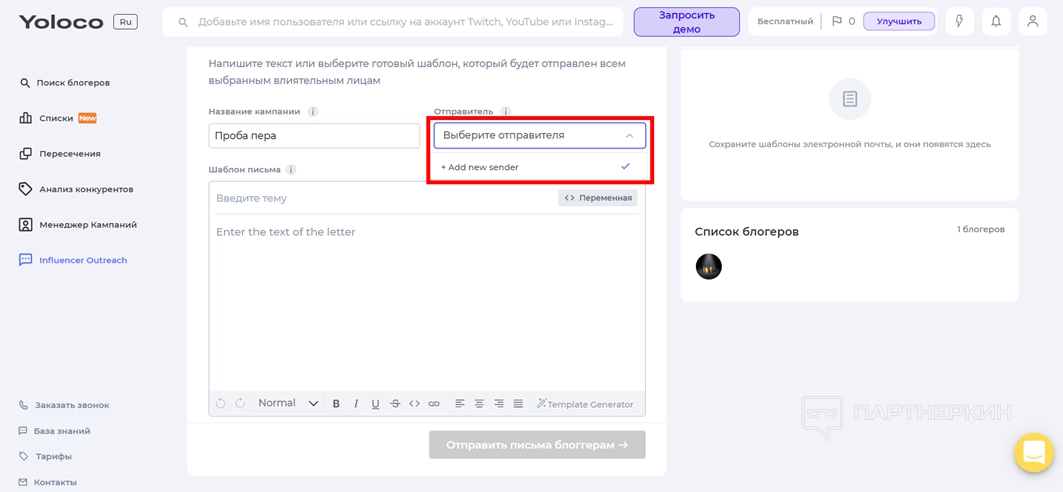Edit campaign name field Проба пера

click(315, 136)
